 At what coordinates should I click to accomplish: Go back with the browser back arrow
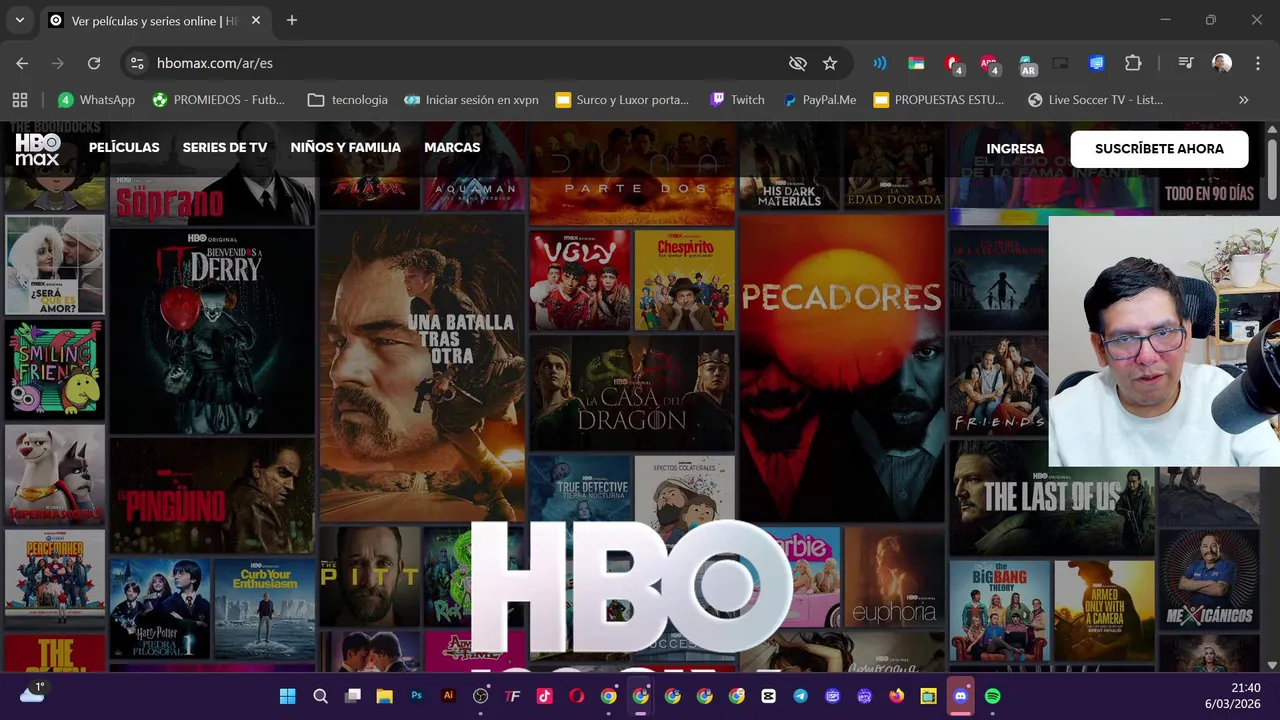[x=22, y=63]
